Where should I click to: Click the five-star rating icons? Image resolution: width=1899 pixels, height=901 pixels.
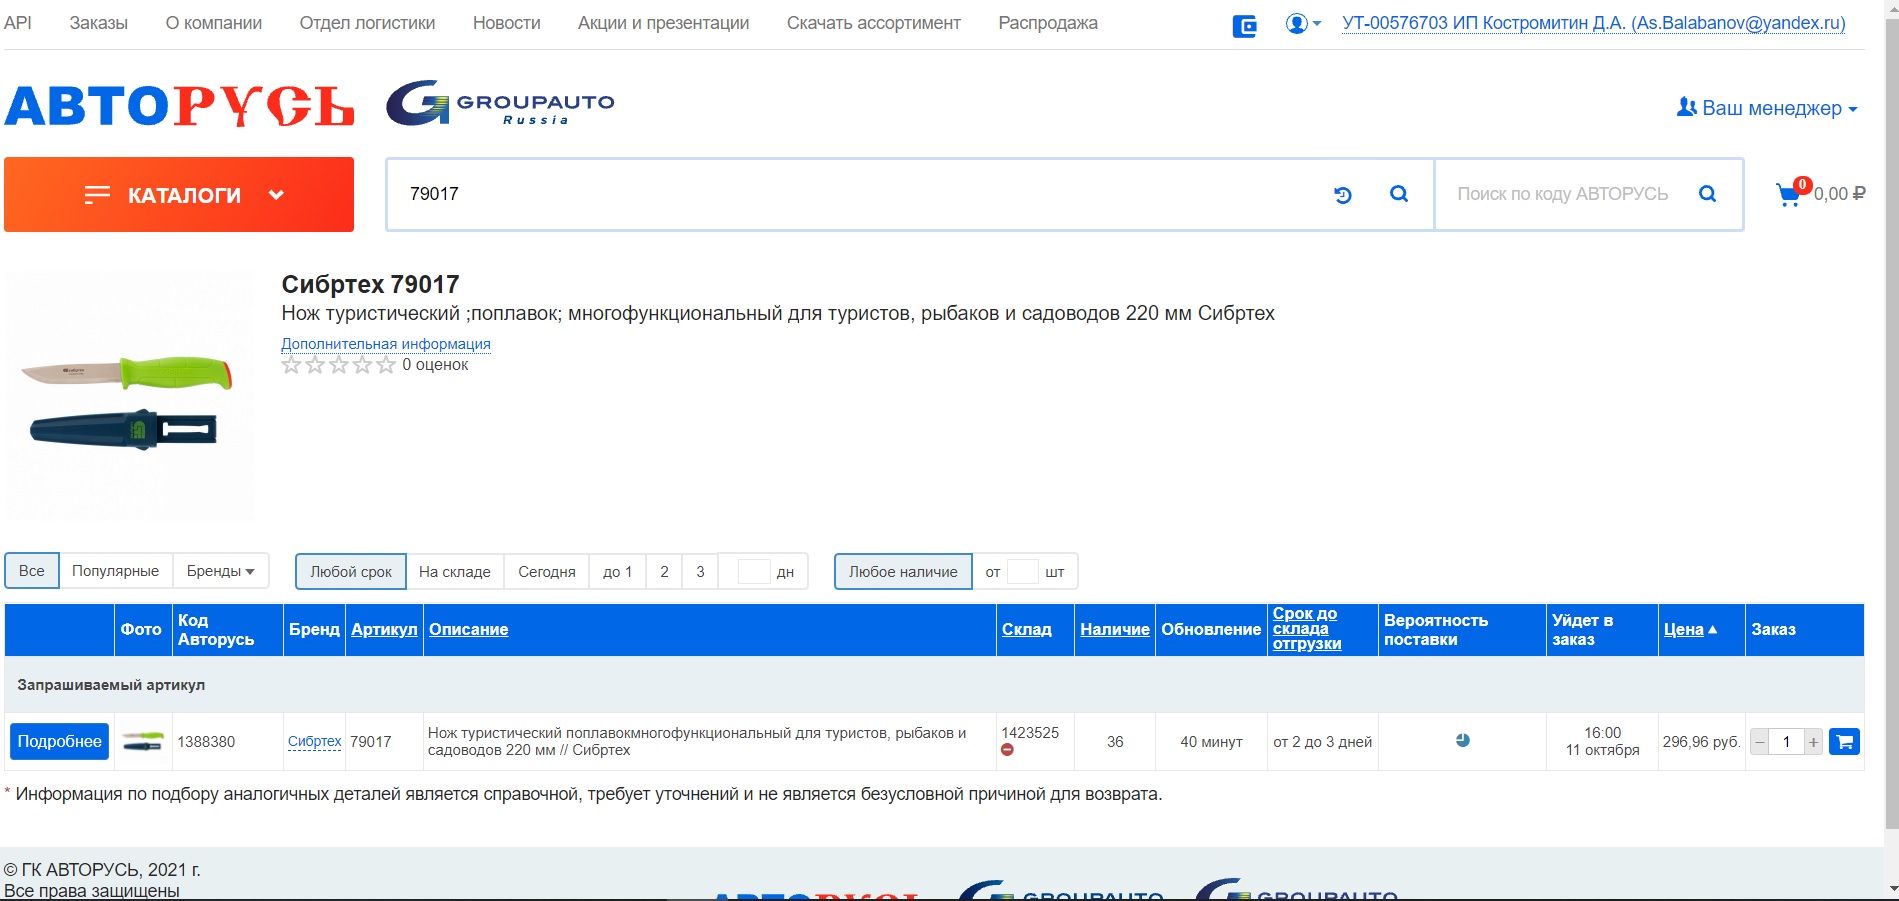point(338,365)
